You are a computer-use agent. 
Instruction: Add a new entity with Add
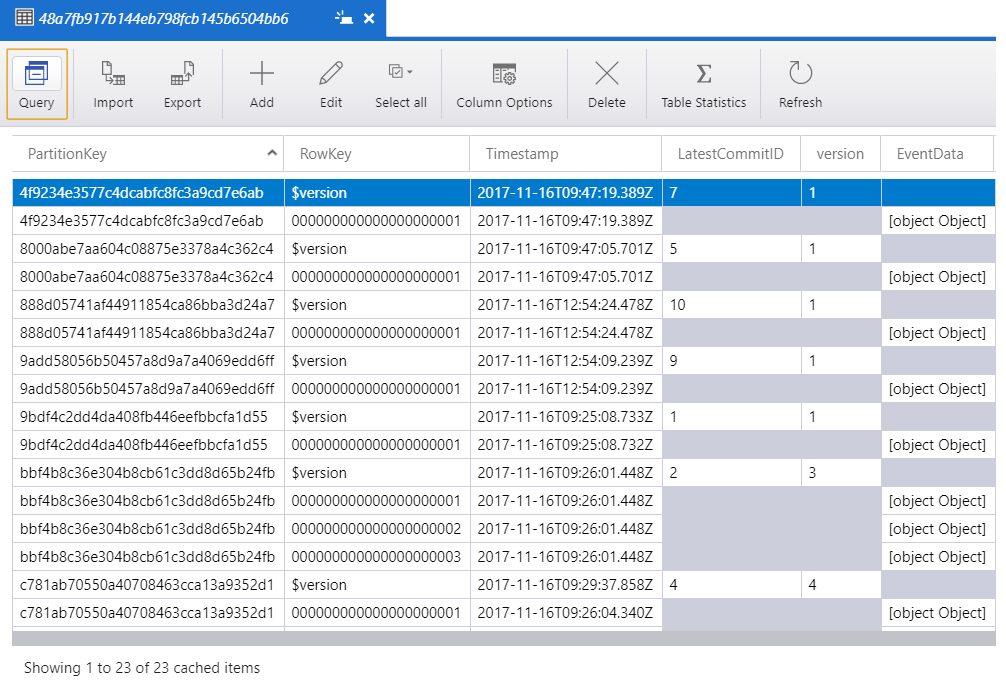(x=262, y=84)
